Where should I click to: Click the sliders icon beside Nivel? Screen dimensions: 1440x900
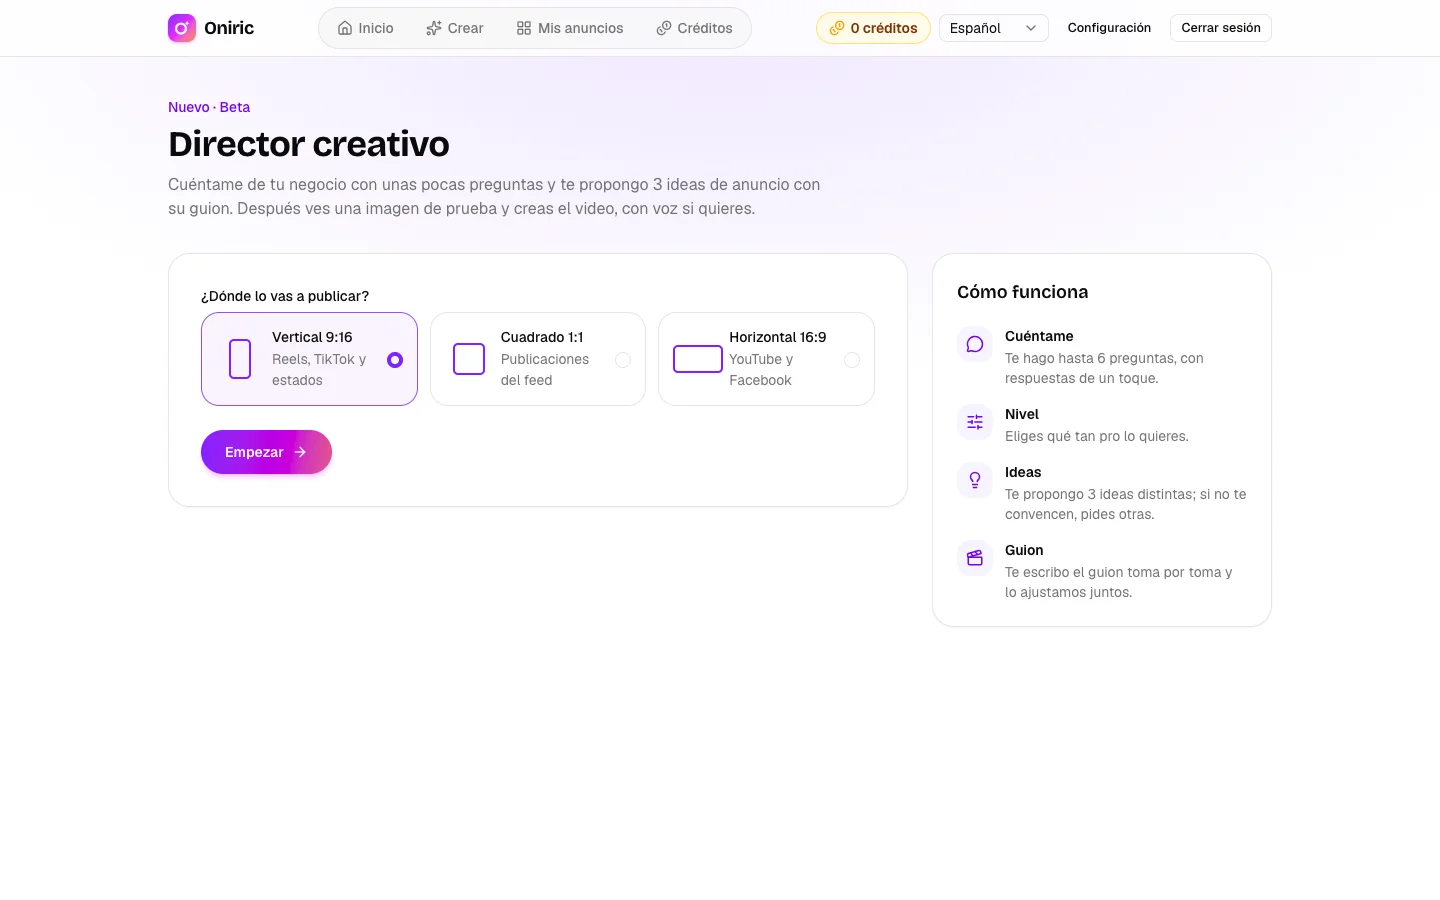(975, 423)
